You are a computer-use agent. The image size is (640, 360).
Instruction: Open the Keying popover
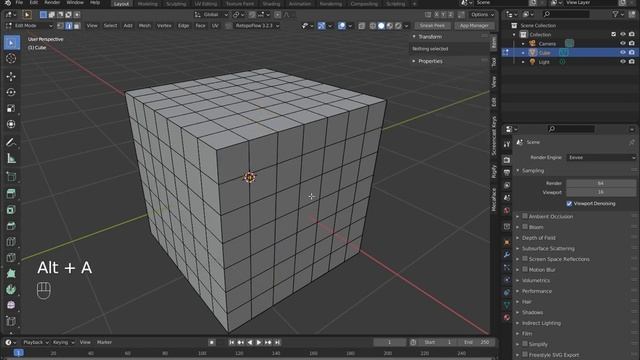(64, 342)
